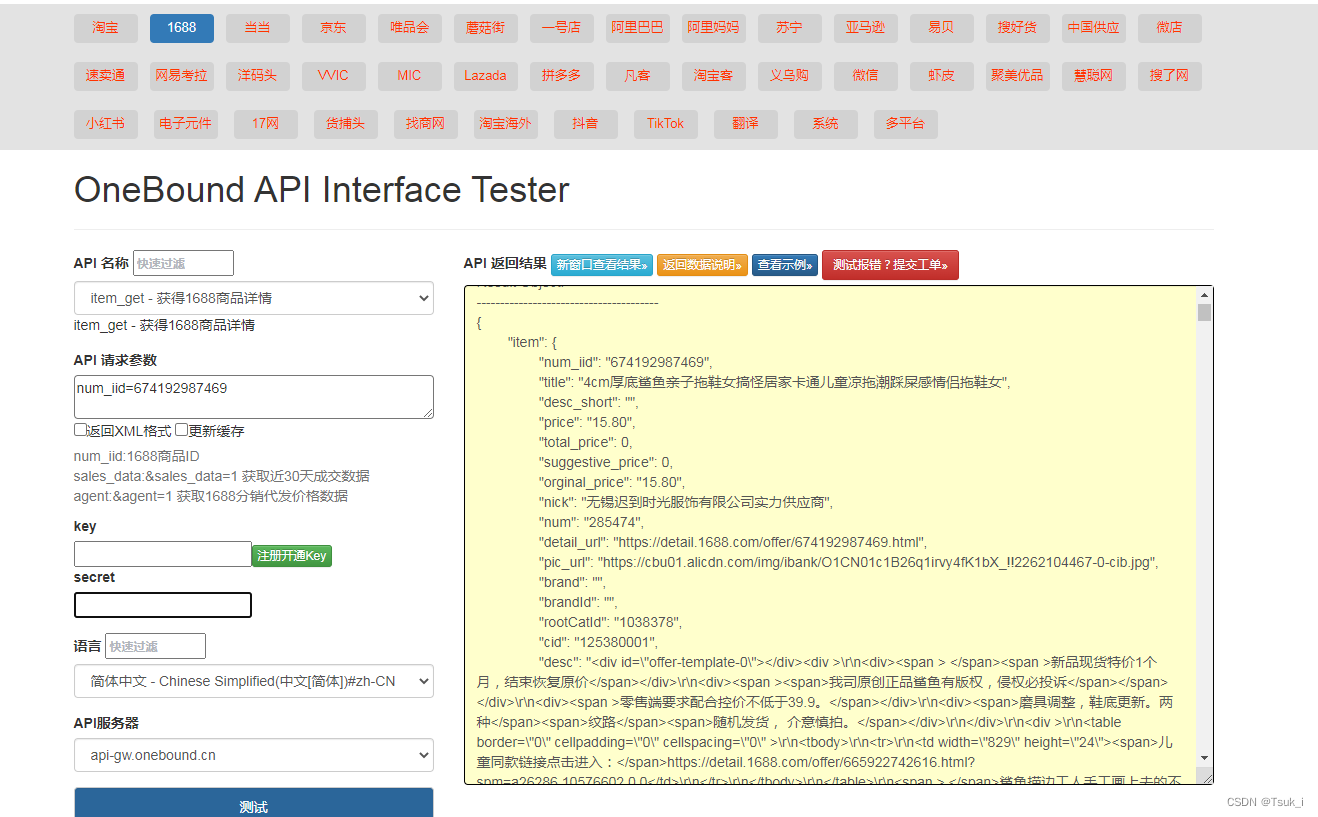Expand the item_get API name dropdown
1318x817 pixels.
pyautogui.click(x=254, y=298)
